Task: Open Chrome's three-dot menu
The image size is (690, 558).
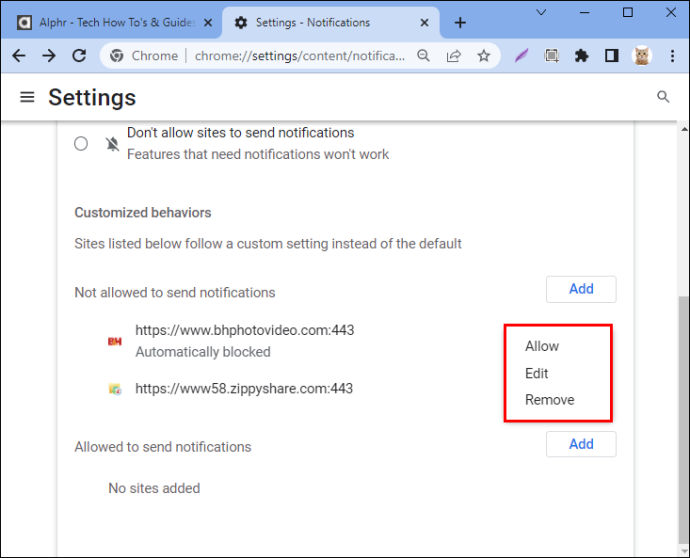Action: [672, 56]
